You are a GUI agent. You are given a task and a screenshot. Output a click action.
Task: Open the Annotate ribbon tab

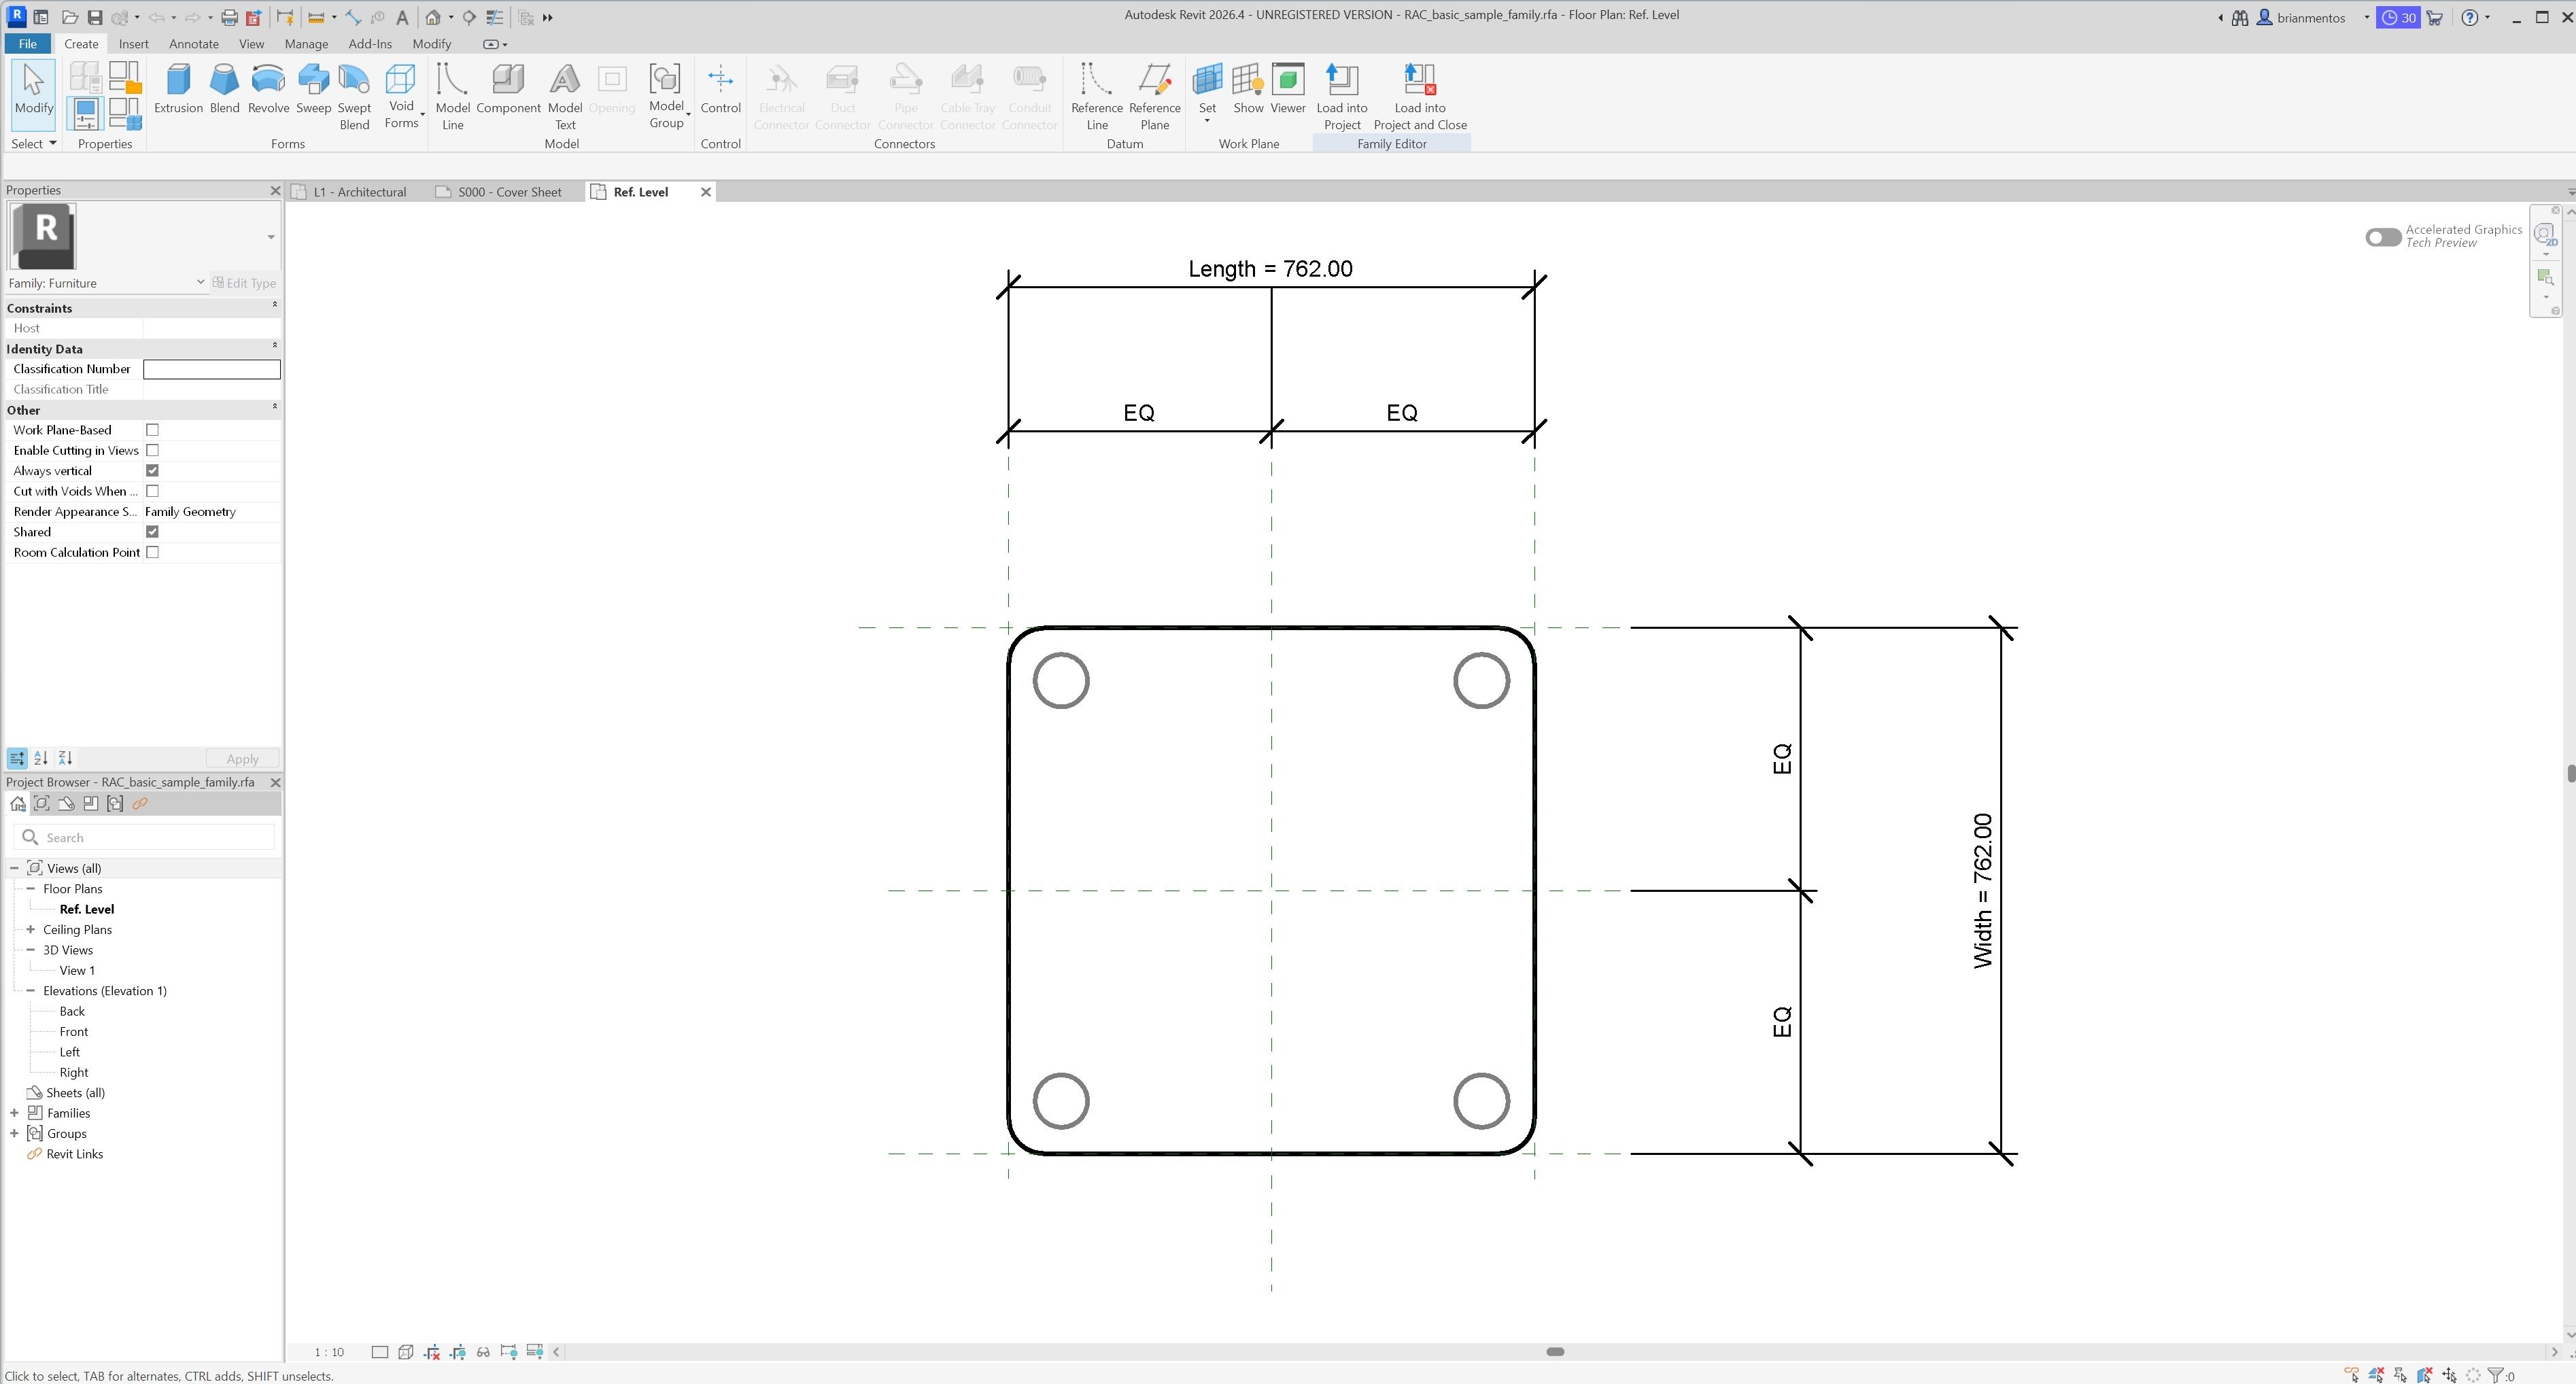coord(193,44)
